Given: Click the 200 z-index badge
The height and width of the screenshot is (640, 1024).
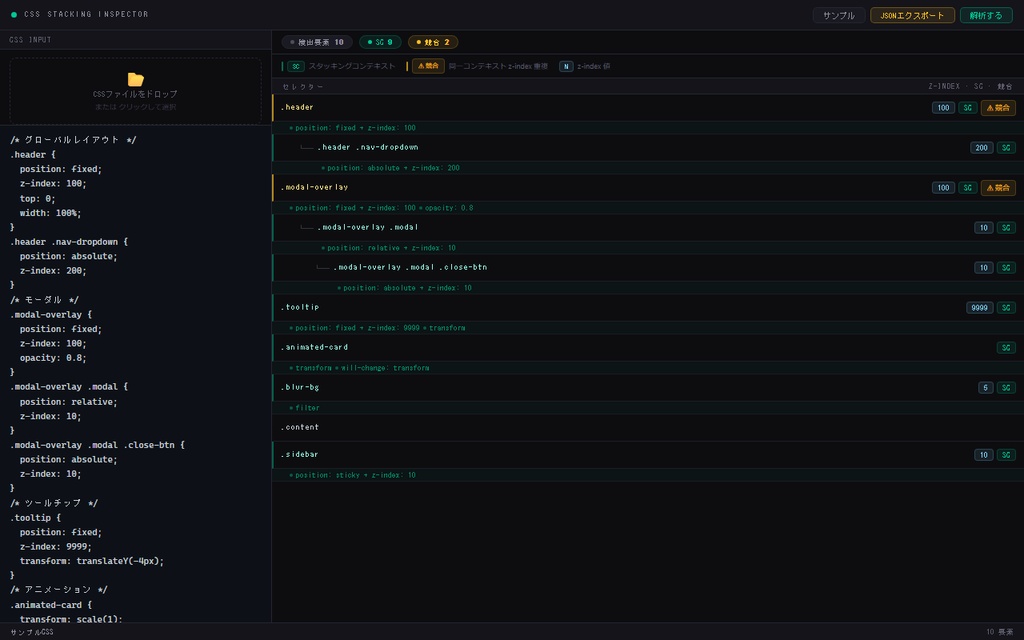Looking at the screenshot, I should [982, 148].
